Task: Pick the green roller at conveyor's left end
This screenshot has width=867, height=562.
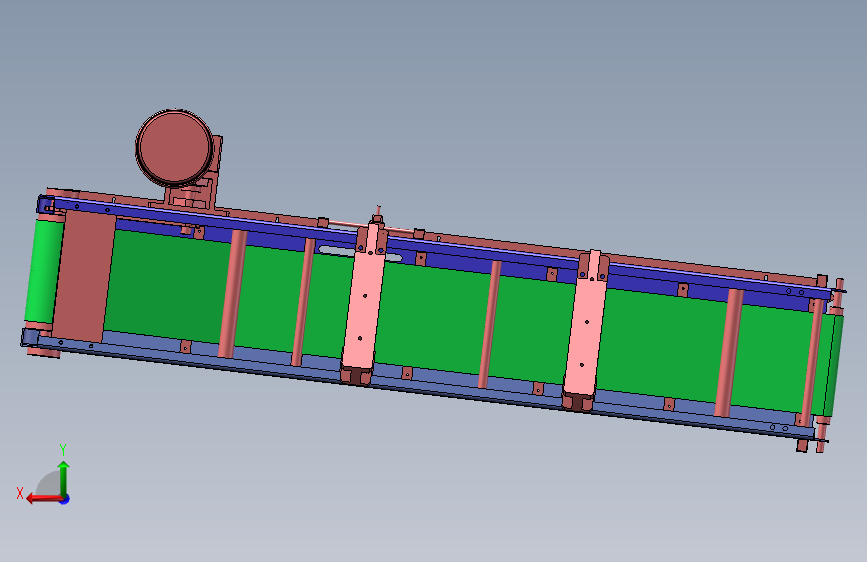Action: (x=44, y=271)
